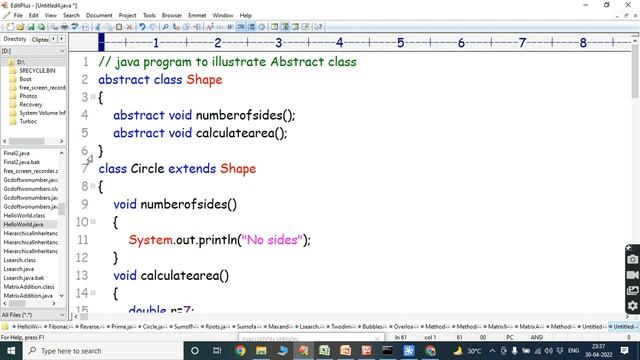Image resolution: width=640 pixels, height=360 pixels.
Task: Collapse the fold marker at line 8
Action: pyautogui.click(x=93, y=186)
